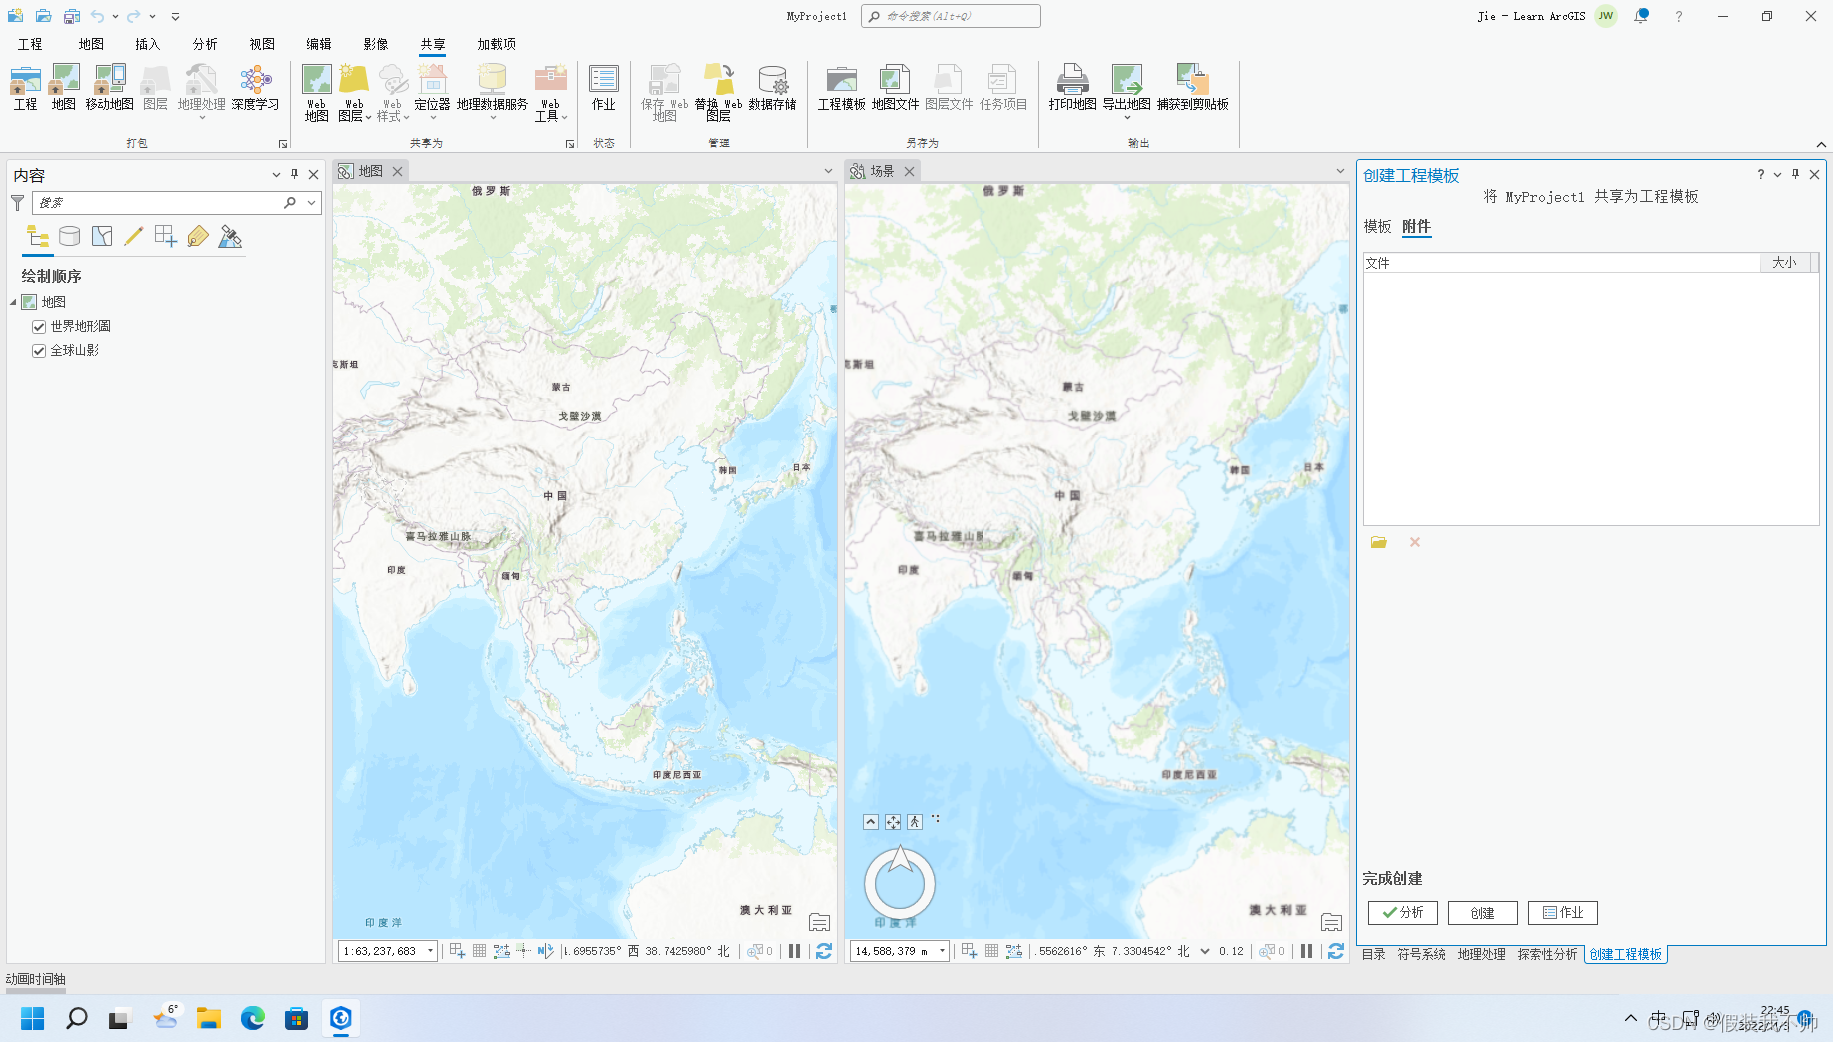This screenshot has width=1833, height=1042.
Task: Refresh the map view using refresh icon
Action: [824, 951]
